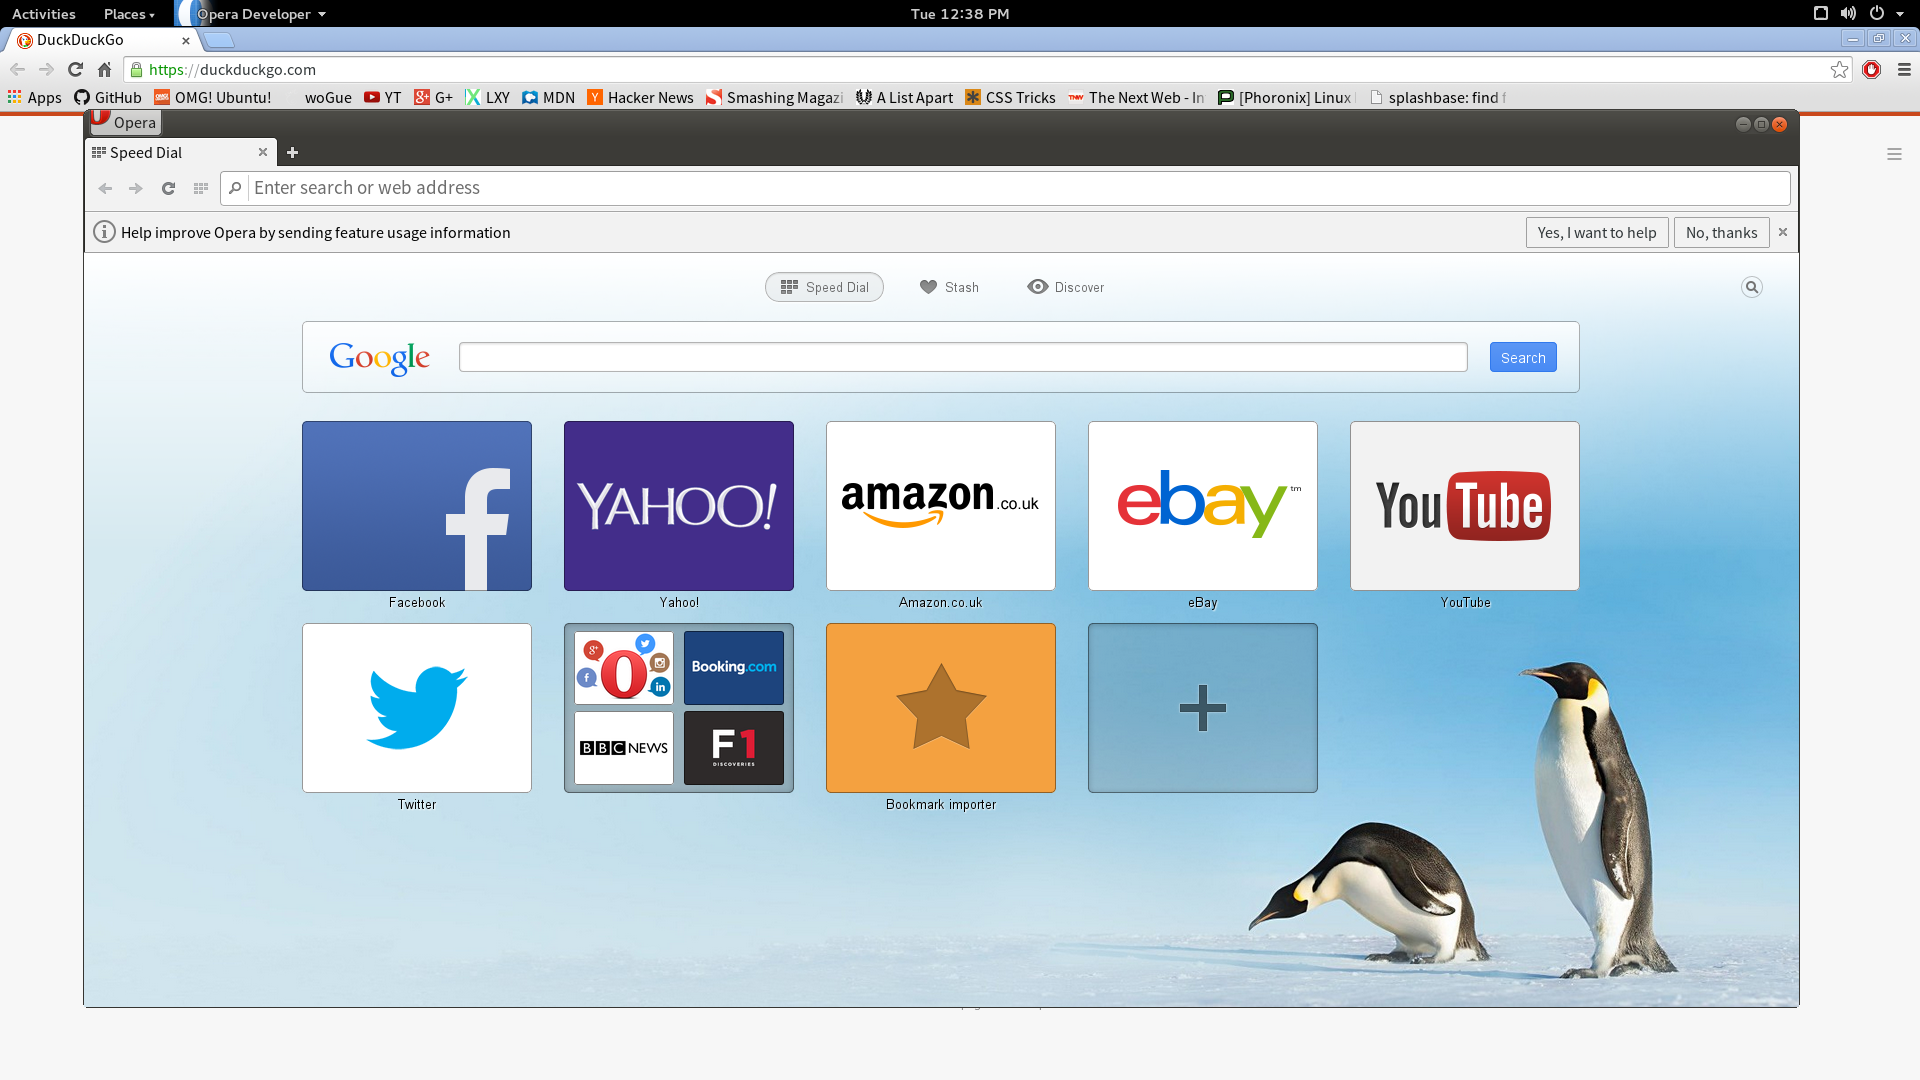The width and height of the screenshot is (1920, 1080).
Task: Click Opera's Speed Dial grid toolbar icon
Action: [x=200, y=188]
